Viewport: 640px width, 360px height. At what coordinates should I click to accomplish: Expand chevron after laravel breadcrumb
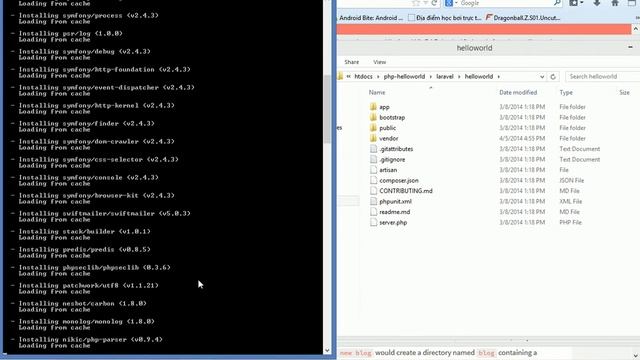[x=459, y=77]
